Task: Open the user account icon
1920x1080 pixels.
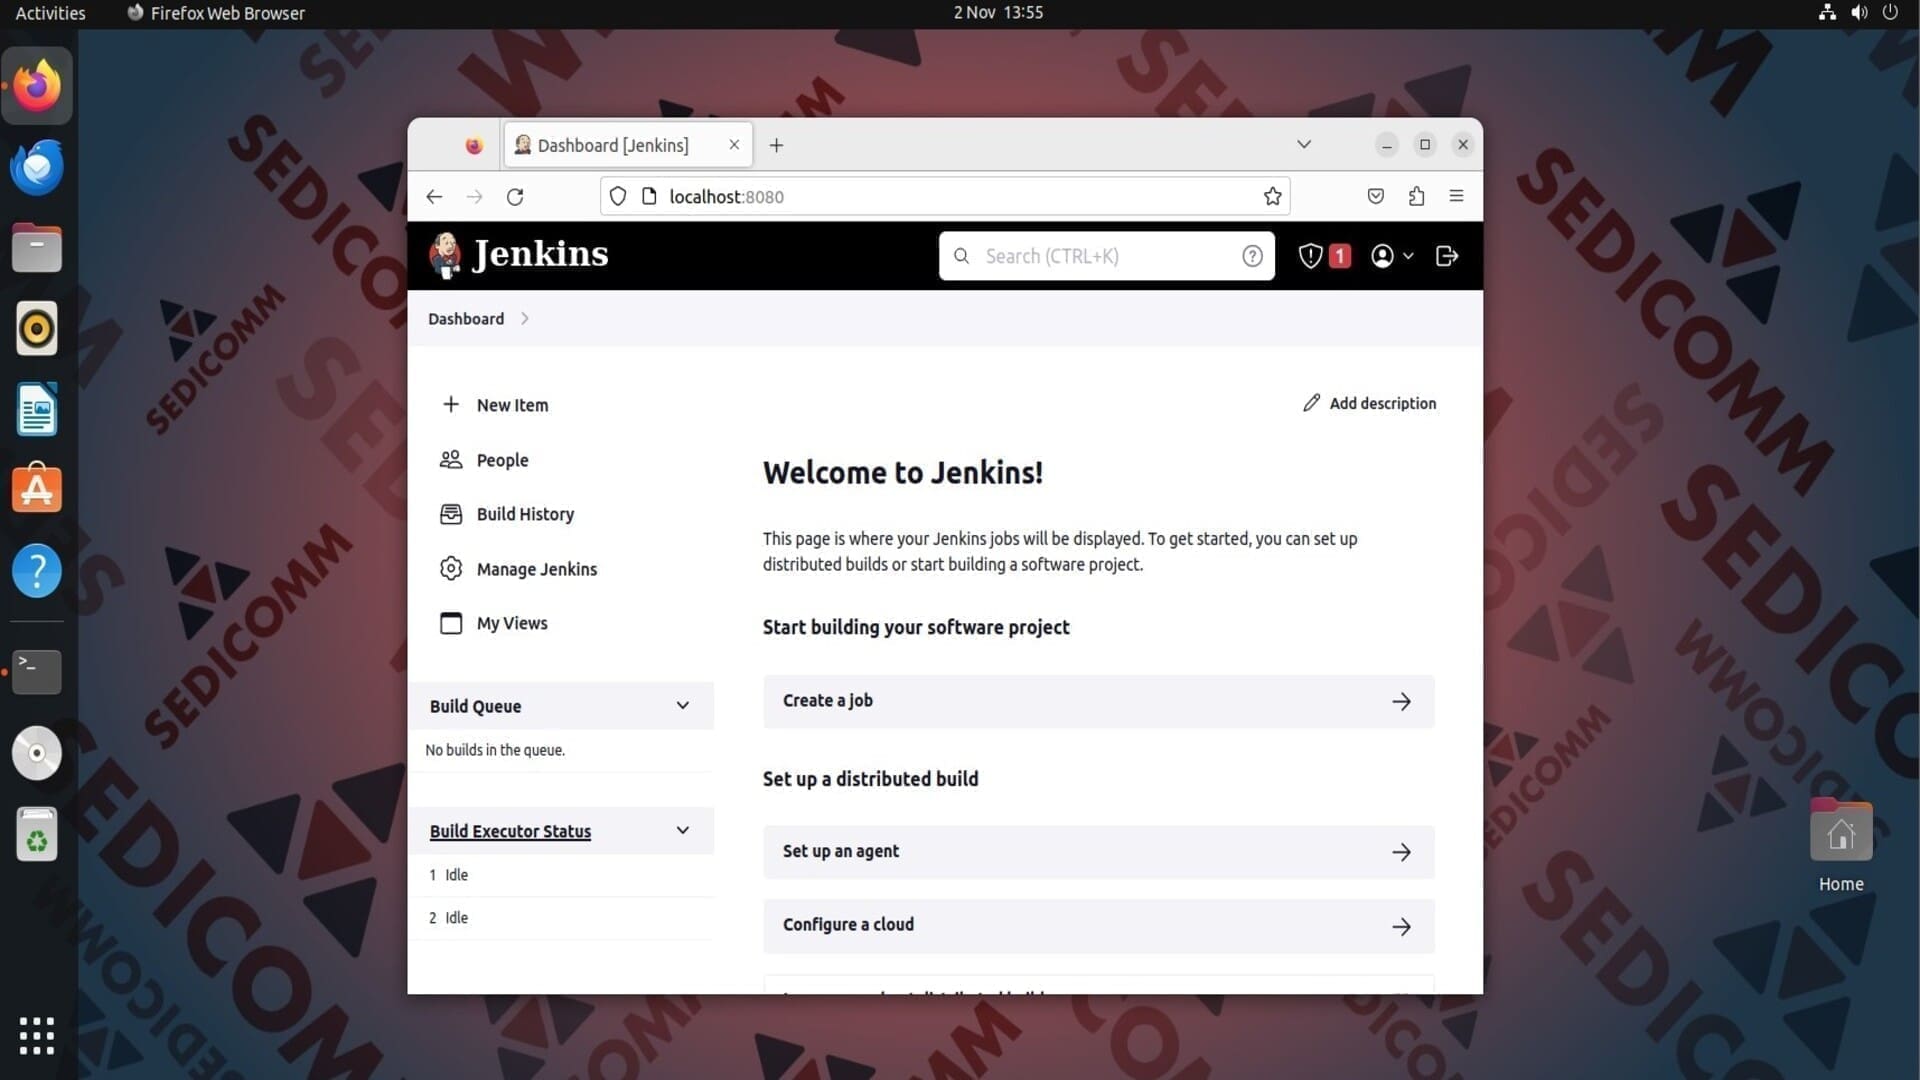Action: (1382, 256)
